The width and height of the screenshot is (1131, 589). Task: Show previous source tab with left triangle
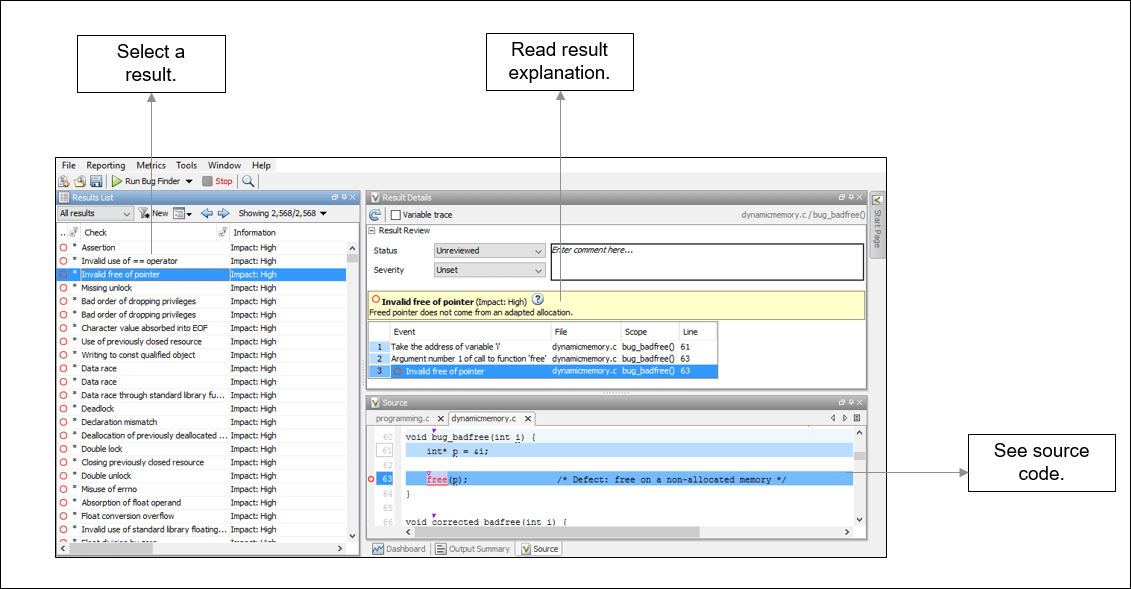pyautogui.click(x=833, y=418)
